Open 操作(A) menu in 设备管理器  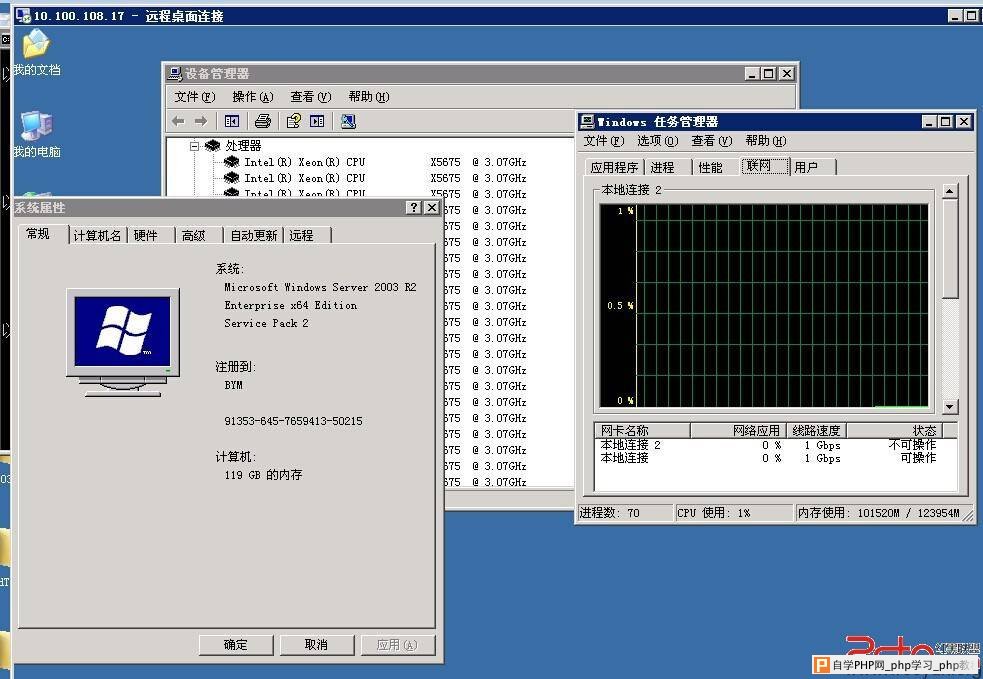253,97
